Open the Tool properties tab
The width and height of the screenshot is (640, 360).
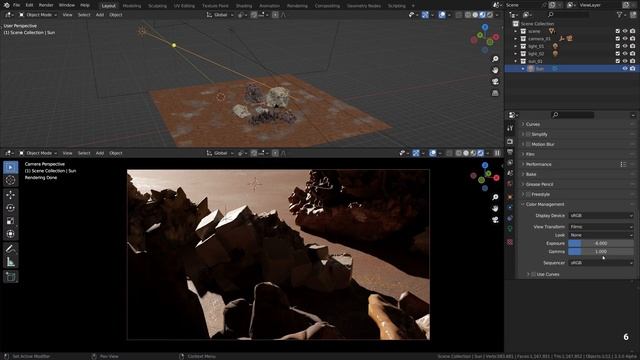[510, 128]
